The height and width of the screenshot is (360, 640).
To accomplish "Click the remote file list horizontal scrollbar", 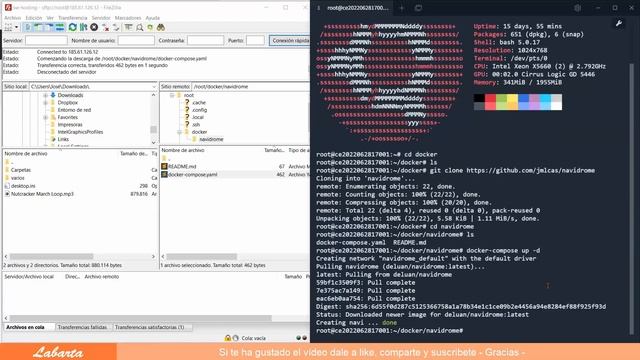I will pyautogui.click(x=201, y=256).
